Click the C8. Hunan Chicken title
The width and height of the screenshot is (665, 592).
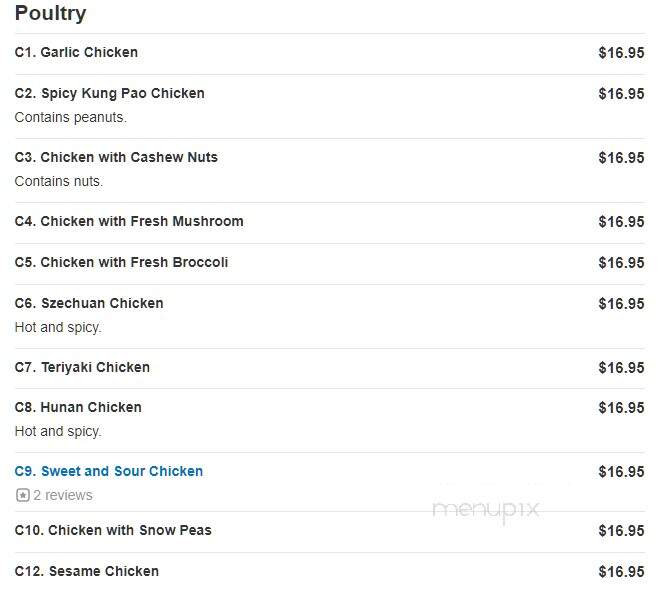(x=78, y=407)
